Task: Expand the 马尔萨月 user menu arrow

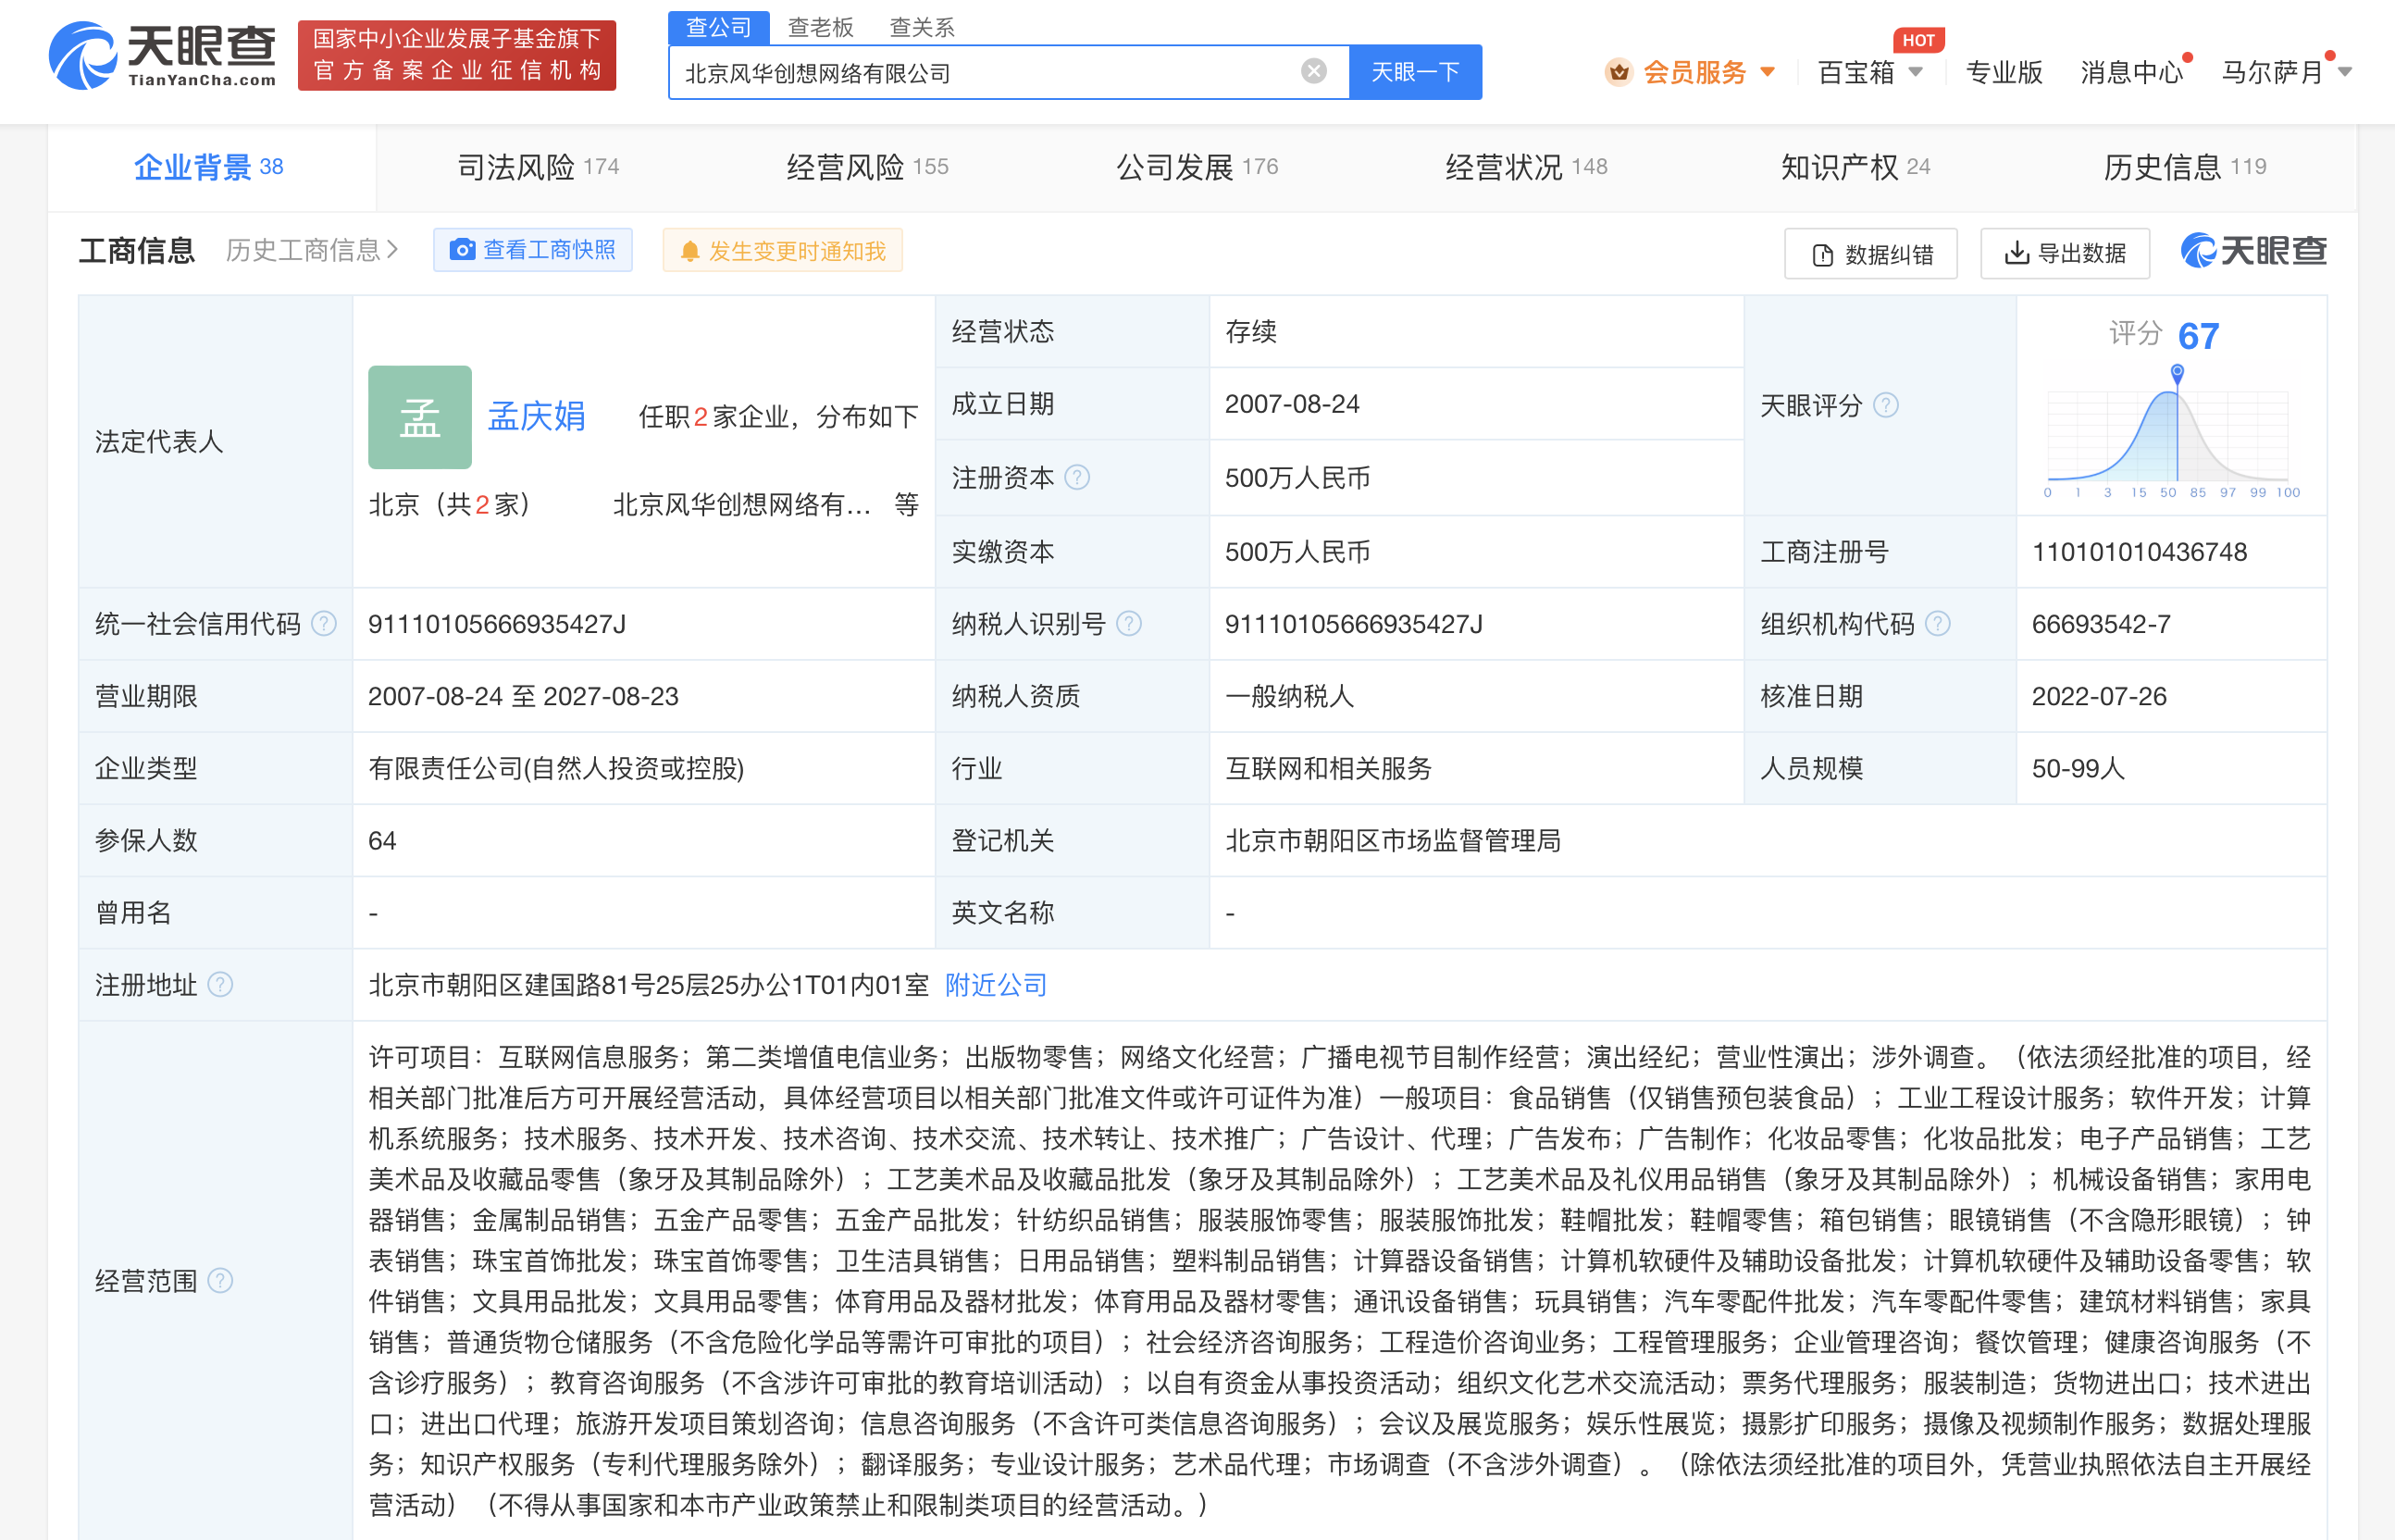Action: pos(2345,72)
